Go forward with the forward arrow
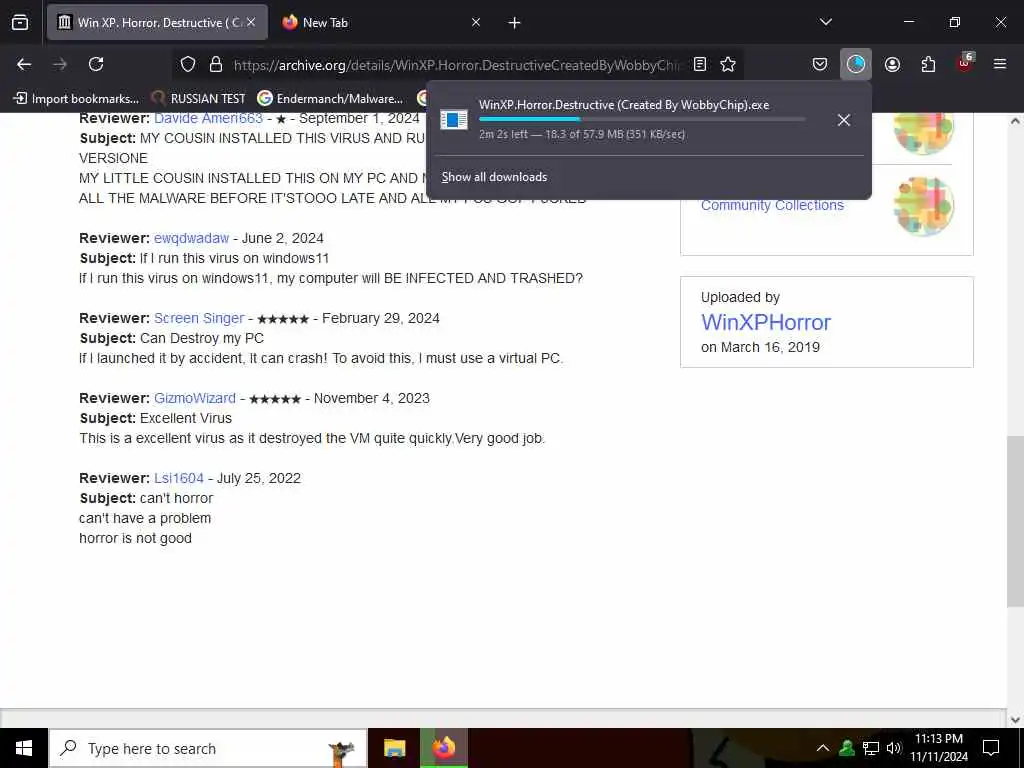Image resolution: width=1024 pixels, height=768 pixels. pyautogui.click(x=60, y=64)
